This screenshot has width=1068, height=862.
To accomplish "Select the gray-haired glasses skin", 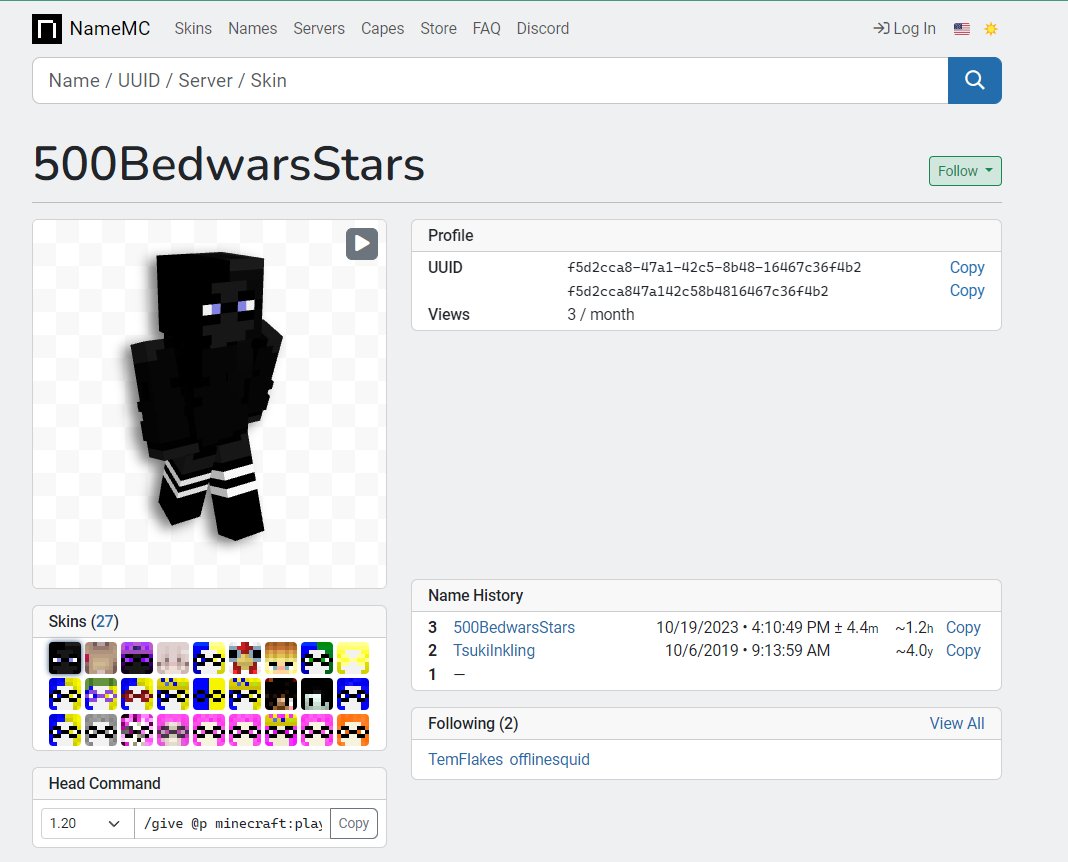I will pos(101,731).
